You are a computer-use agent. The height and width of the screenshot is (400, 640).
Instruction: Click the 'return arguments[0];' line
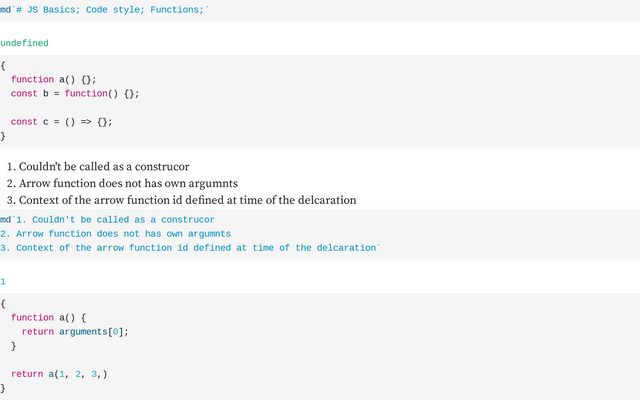(75, 332)
